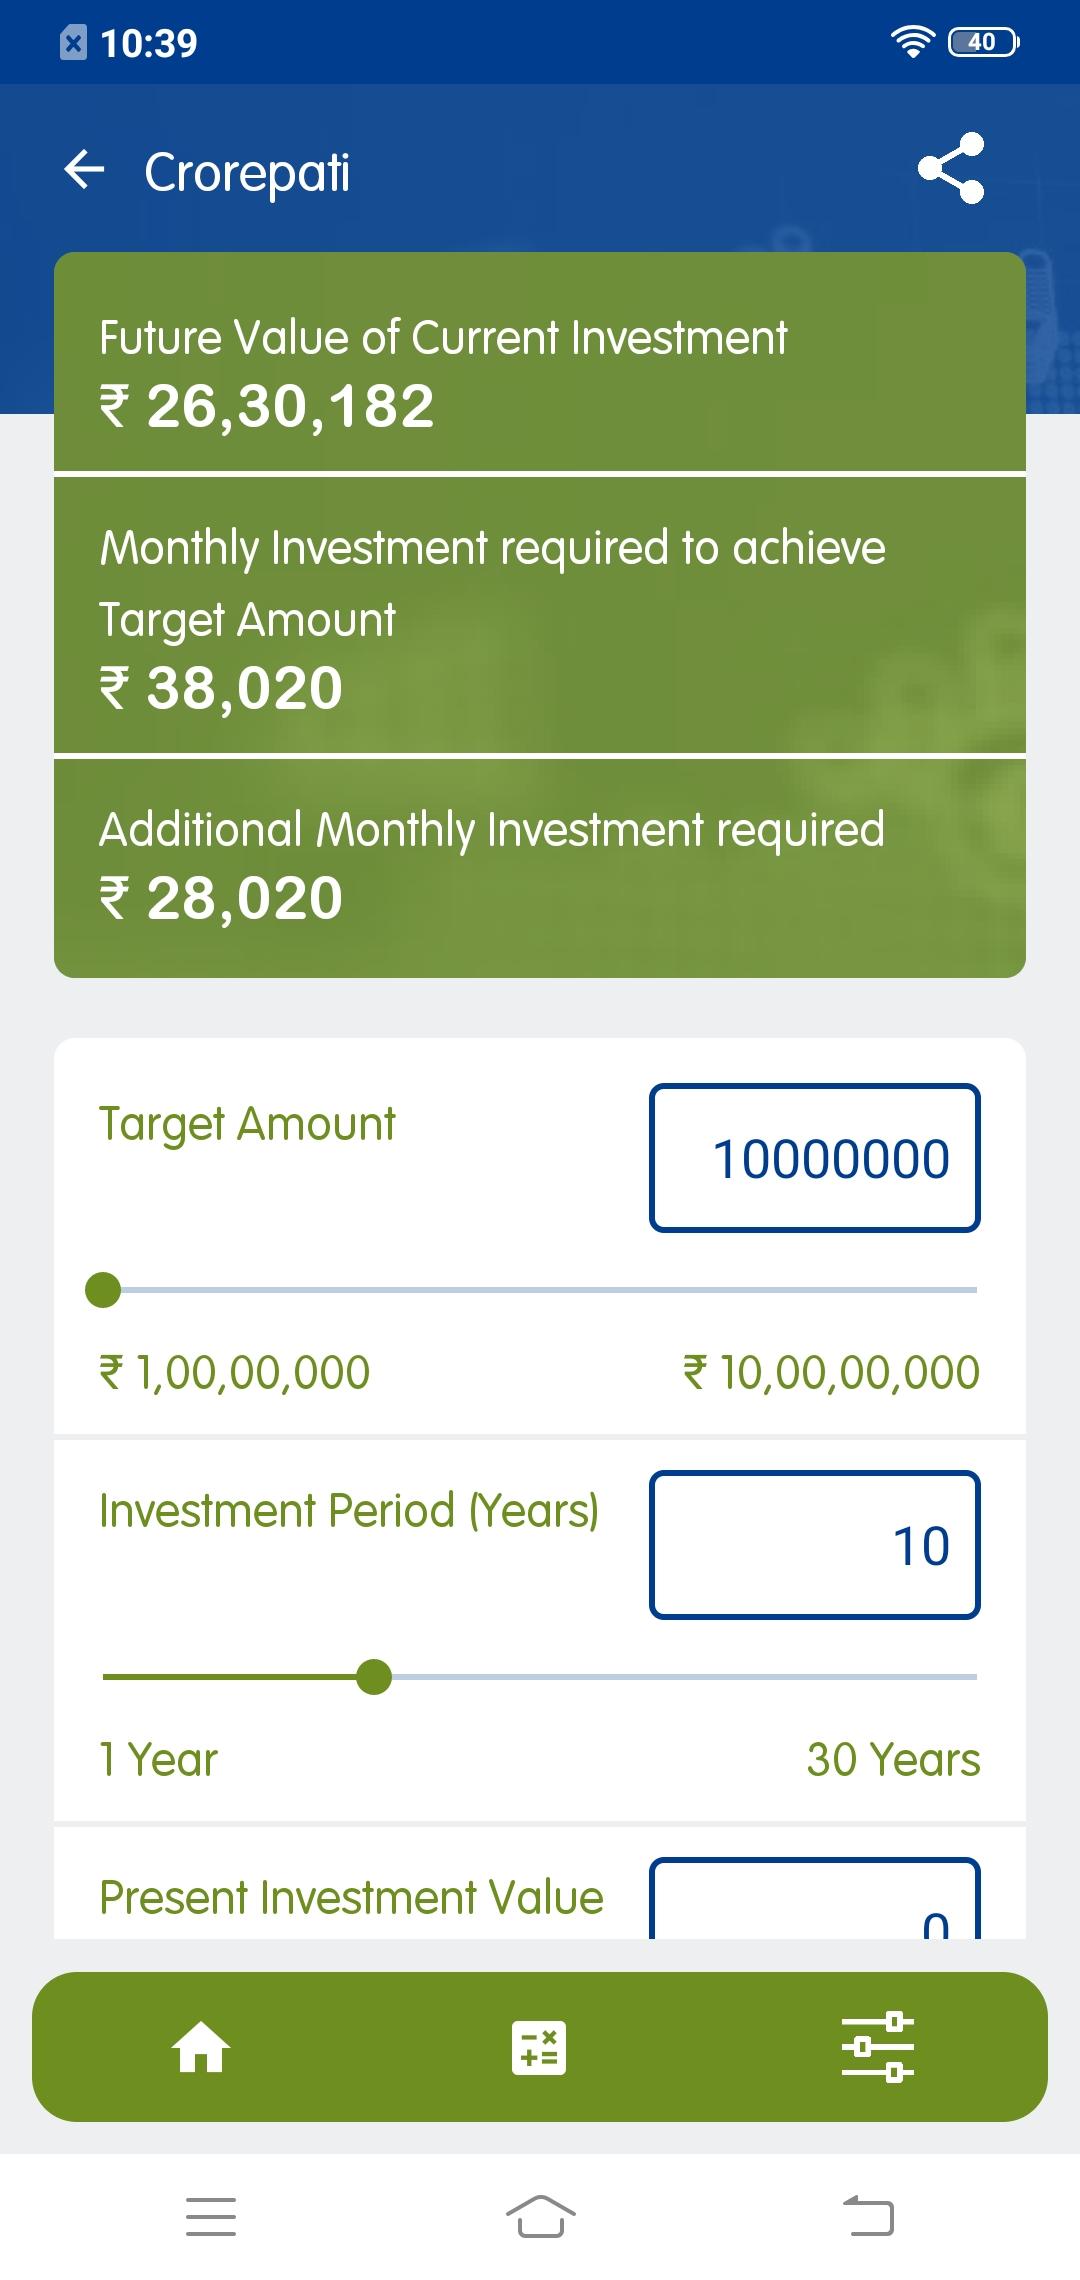Screen dimensions: 1080x2280
Task: Open the share icon in header
Action: coord(951,168)
